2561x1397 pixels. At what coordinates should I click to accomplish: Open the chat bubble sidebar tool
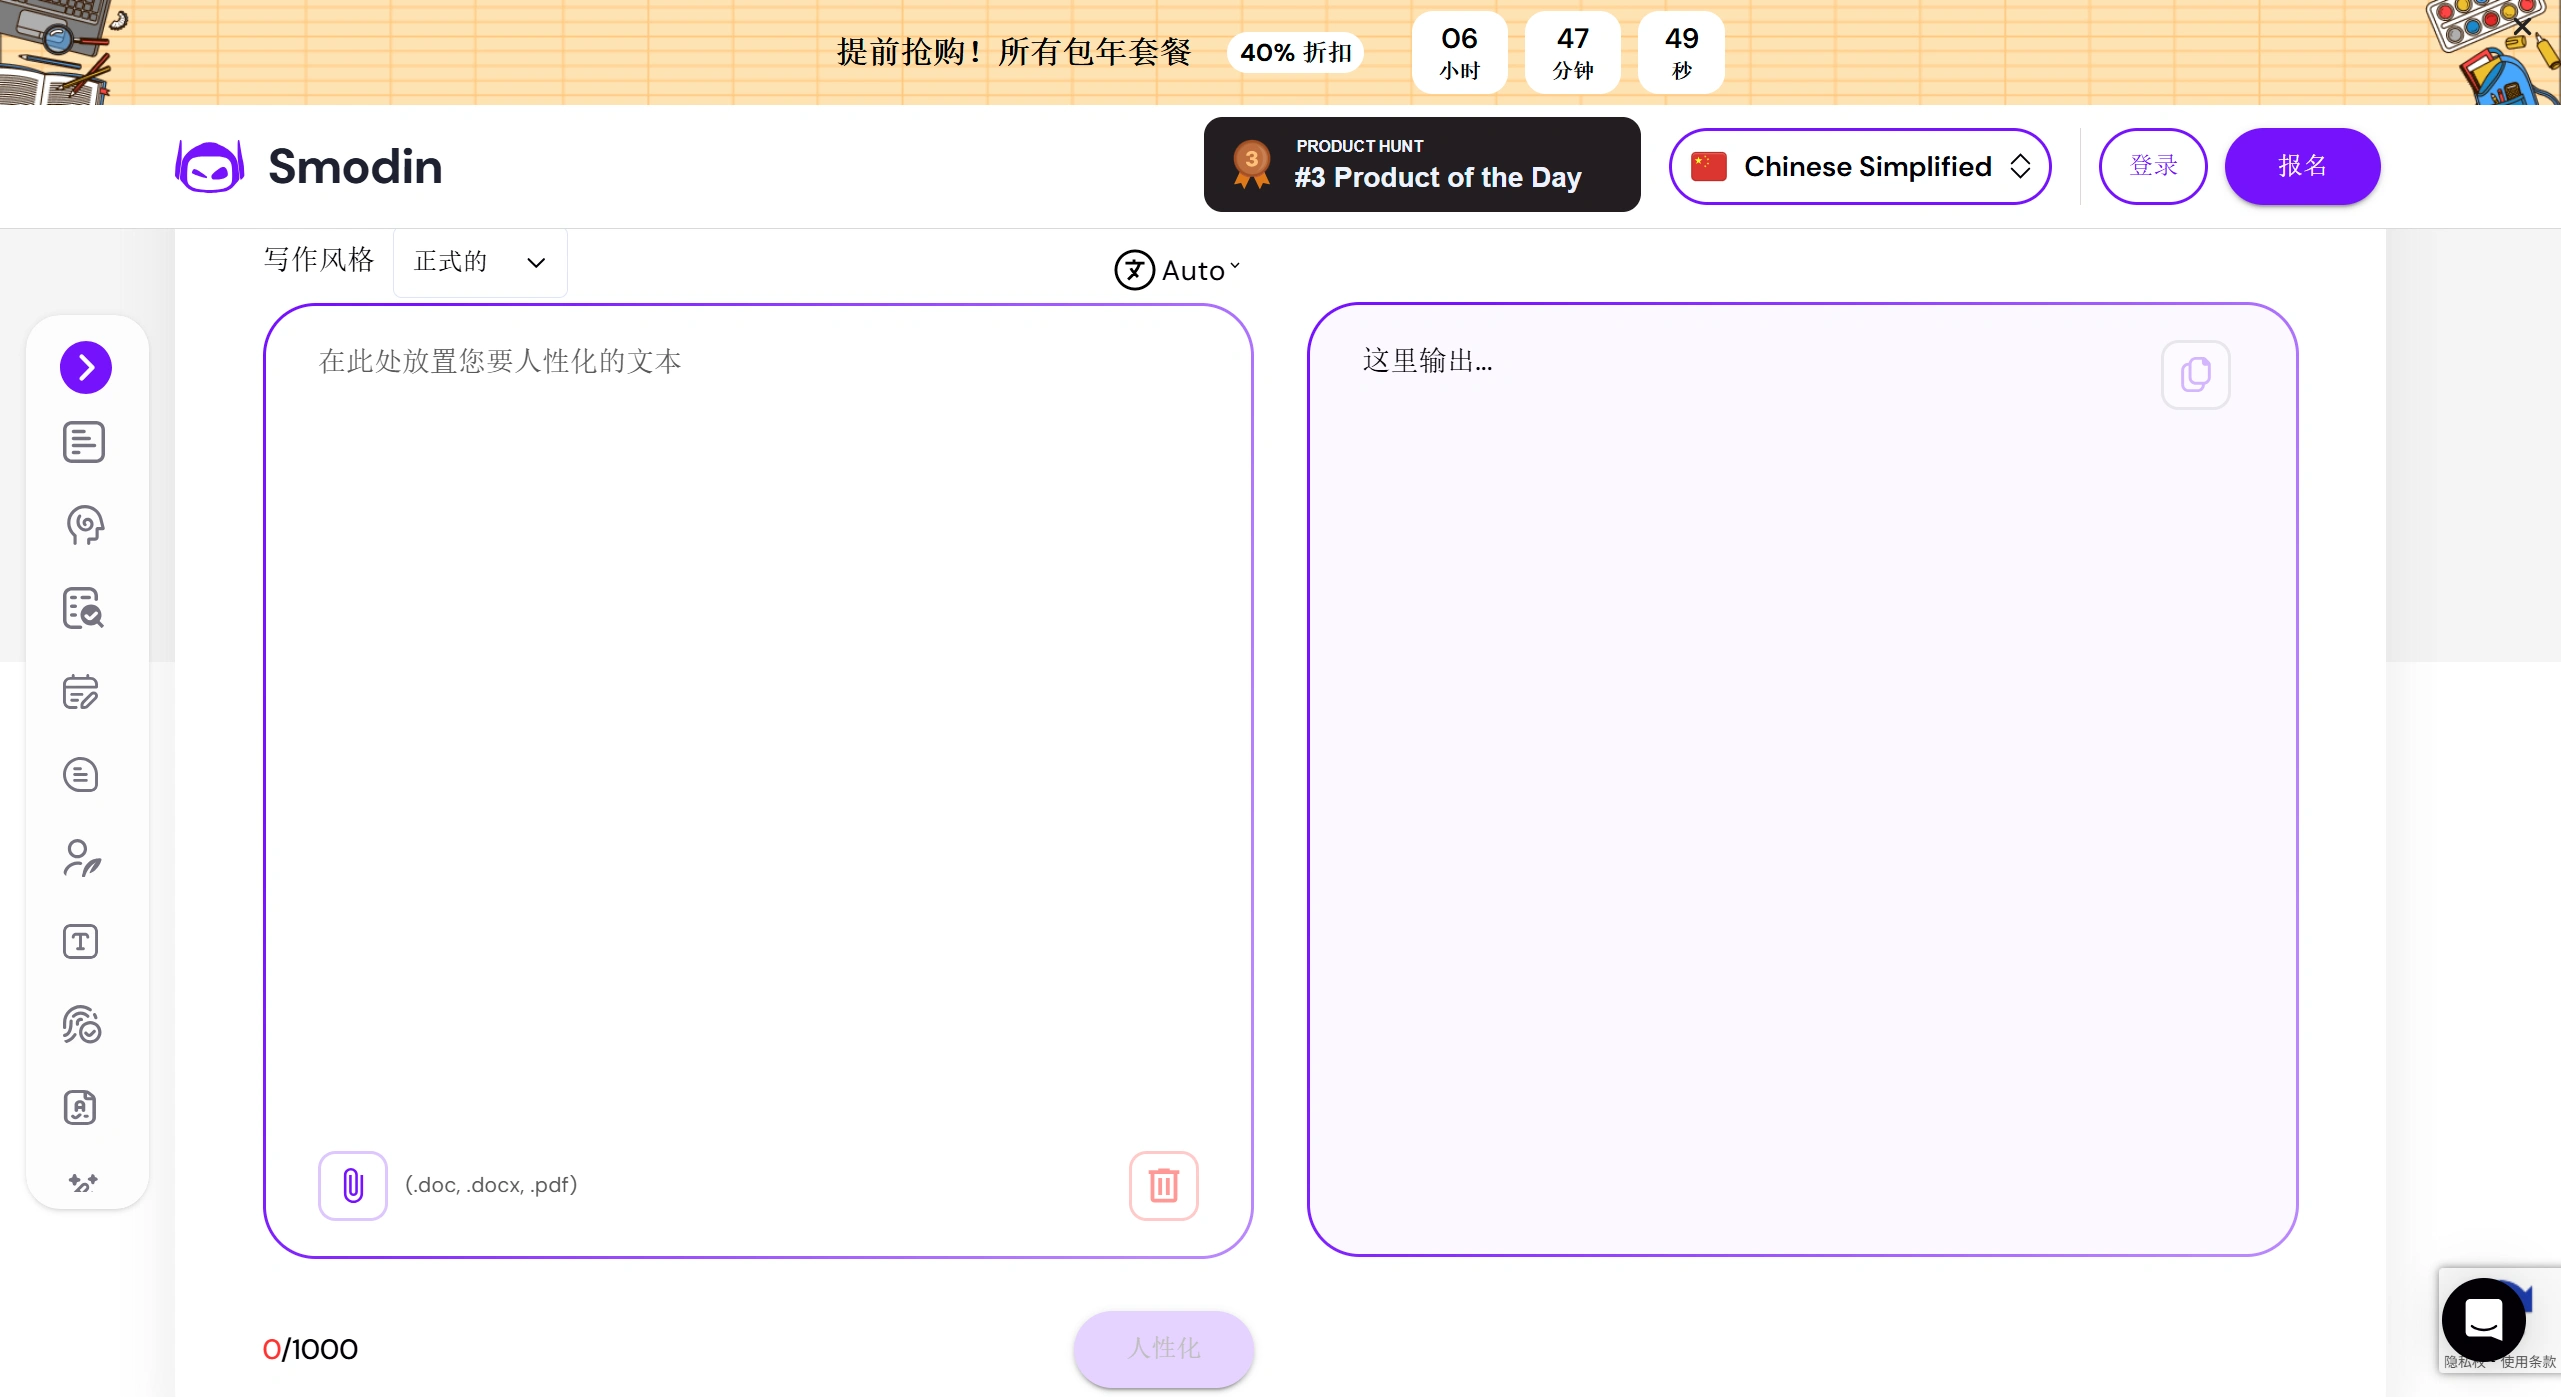[81, 775]
